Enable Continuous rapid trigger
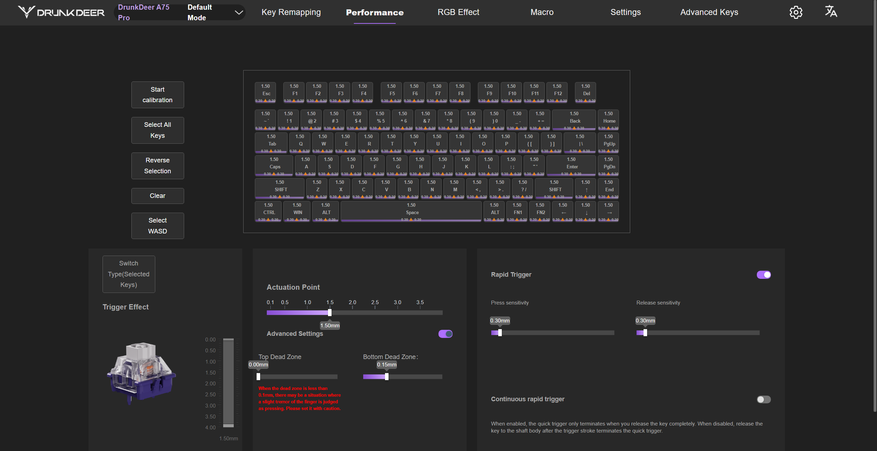 (764, 399)
